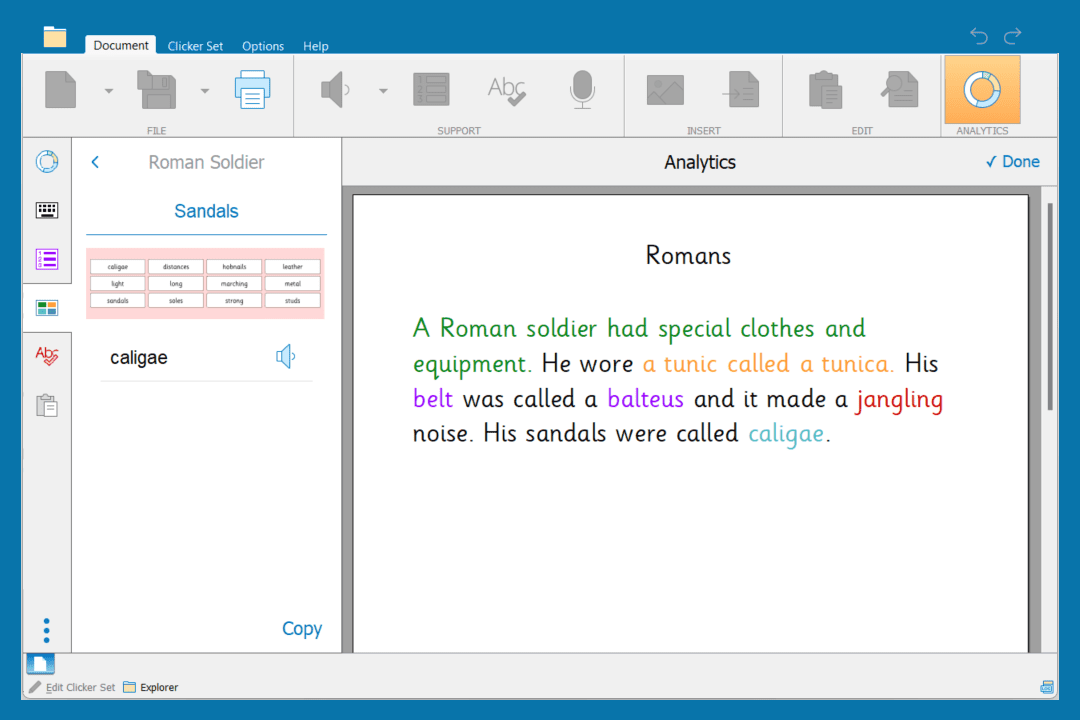Select the document page tab icon at bottom
Image resolution: width=1080 pixels, height=720 pixels.
click(x=41, y=664)
